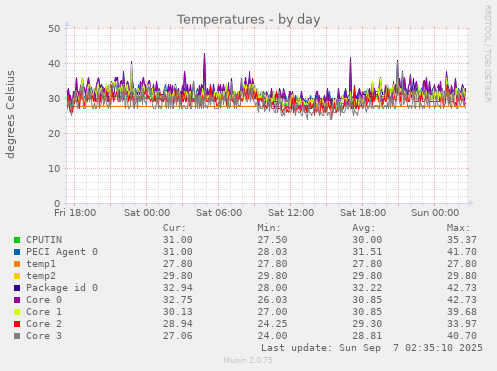Click PECI Agent 0 max value 41.70

[x=462, y=252]
